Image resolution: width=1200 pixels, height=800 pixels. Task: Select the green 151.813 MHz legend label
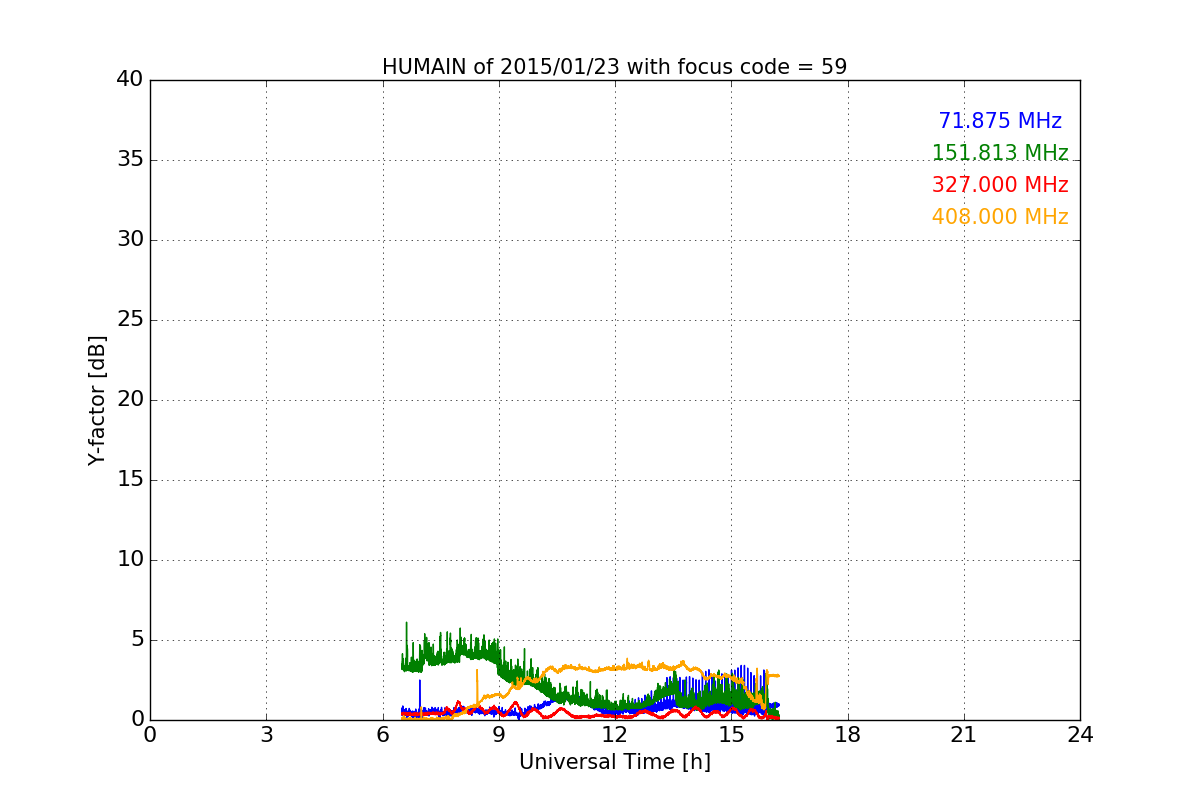tap(1000, 153)
